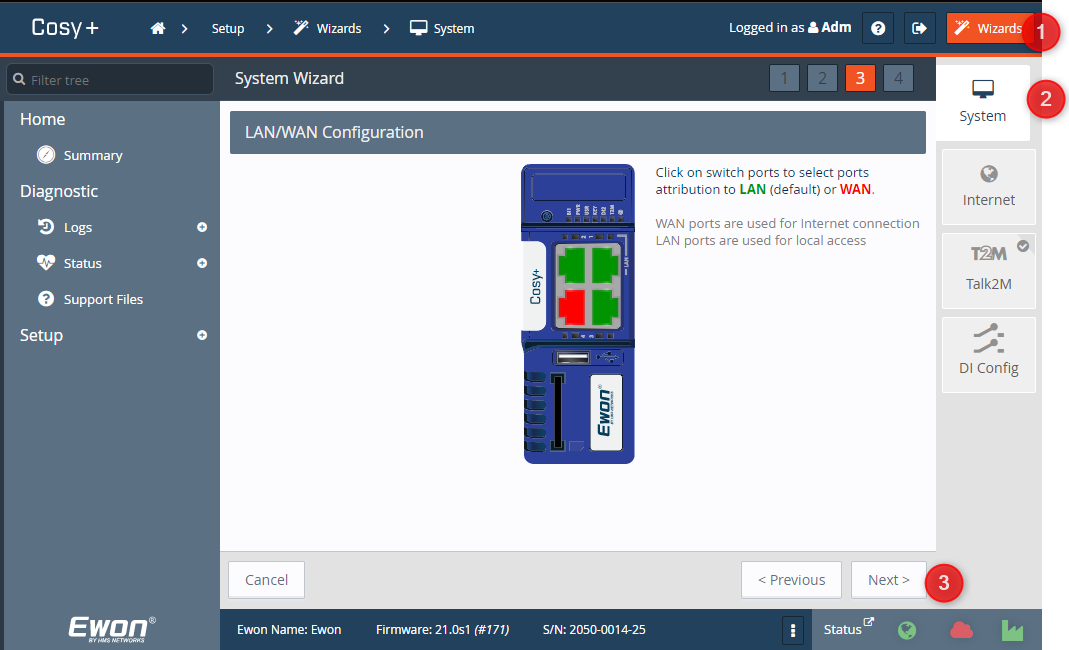Toggle the bottom-right green LAN port
Viewport: 1069px width, 650px height.
(608, 305)
